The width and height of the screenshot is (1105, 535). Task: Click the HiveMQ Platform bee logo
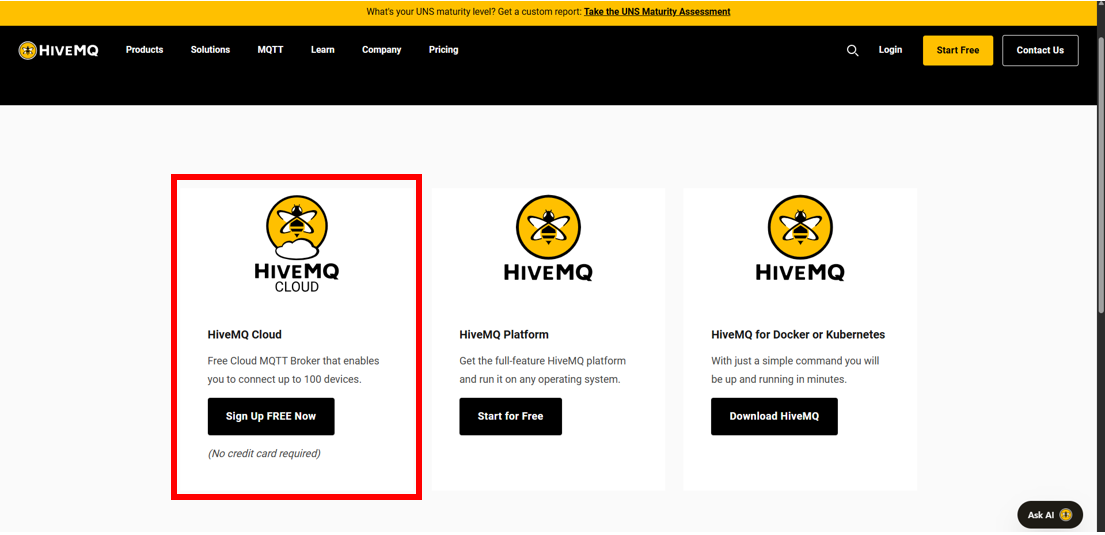(548, 238)
